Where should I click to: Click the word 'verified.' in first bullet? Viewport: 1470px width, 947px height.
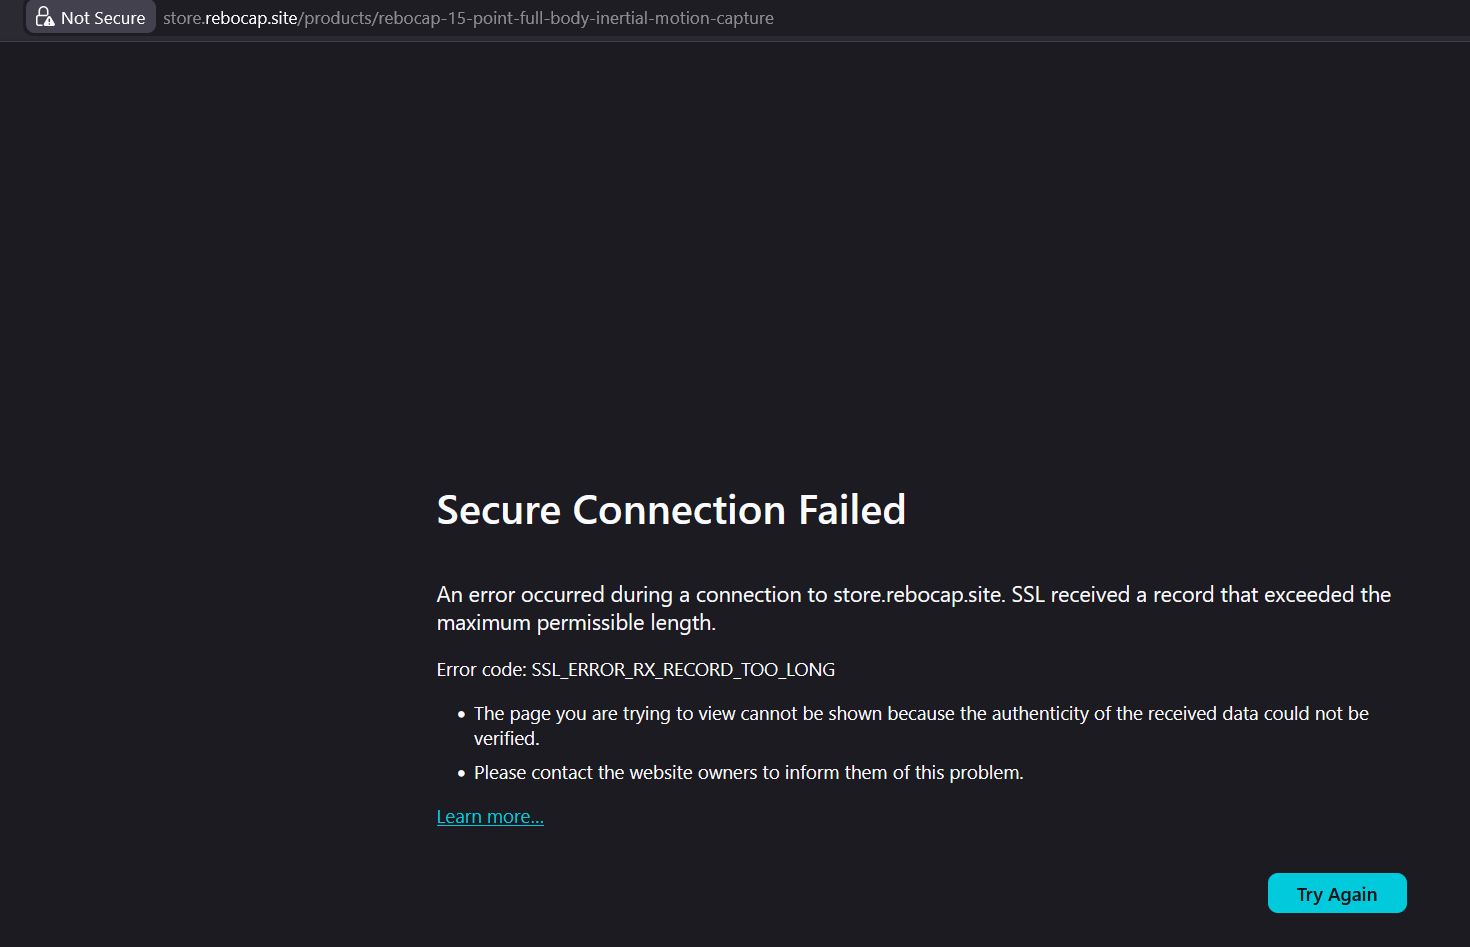pos(506,739)
